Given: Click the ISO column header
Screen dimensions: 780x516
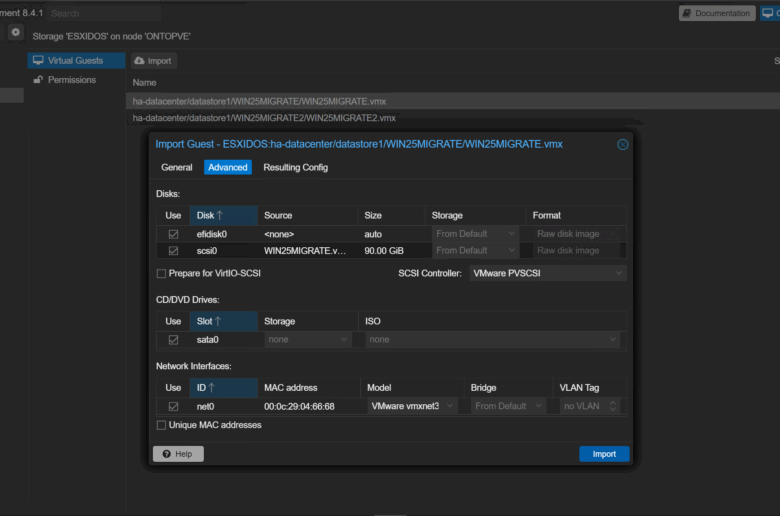Looking at the screenshot, I should (x=492, y=321).
